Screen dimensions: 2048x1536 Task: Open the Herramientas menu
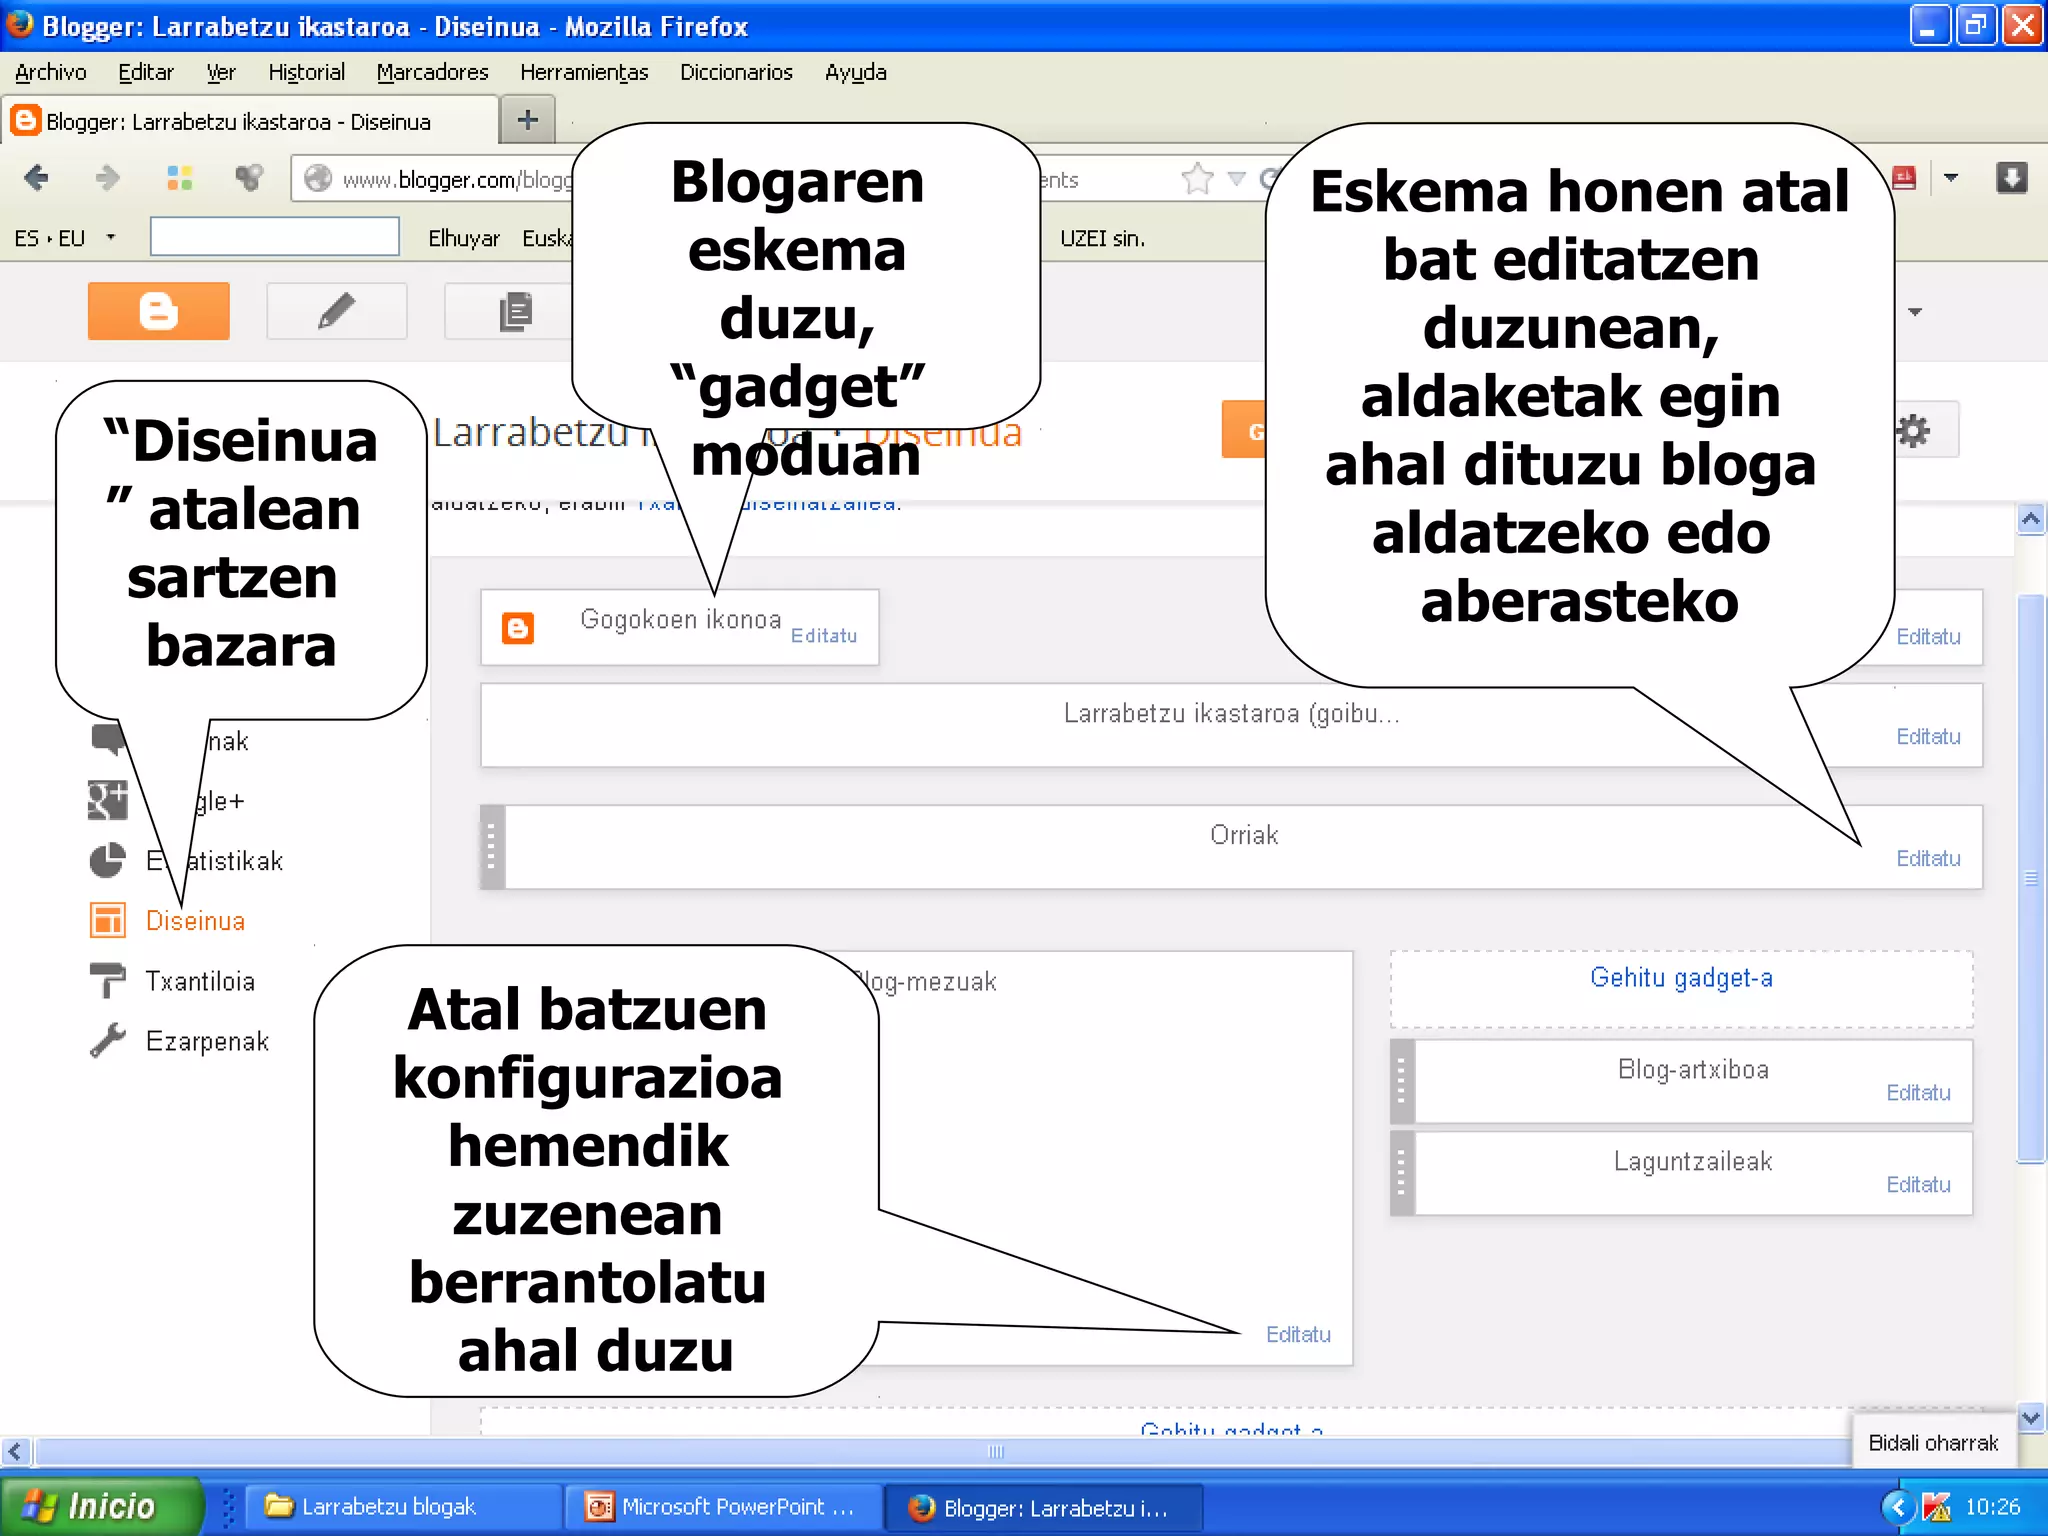(584, 72)
